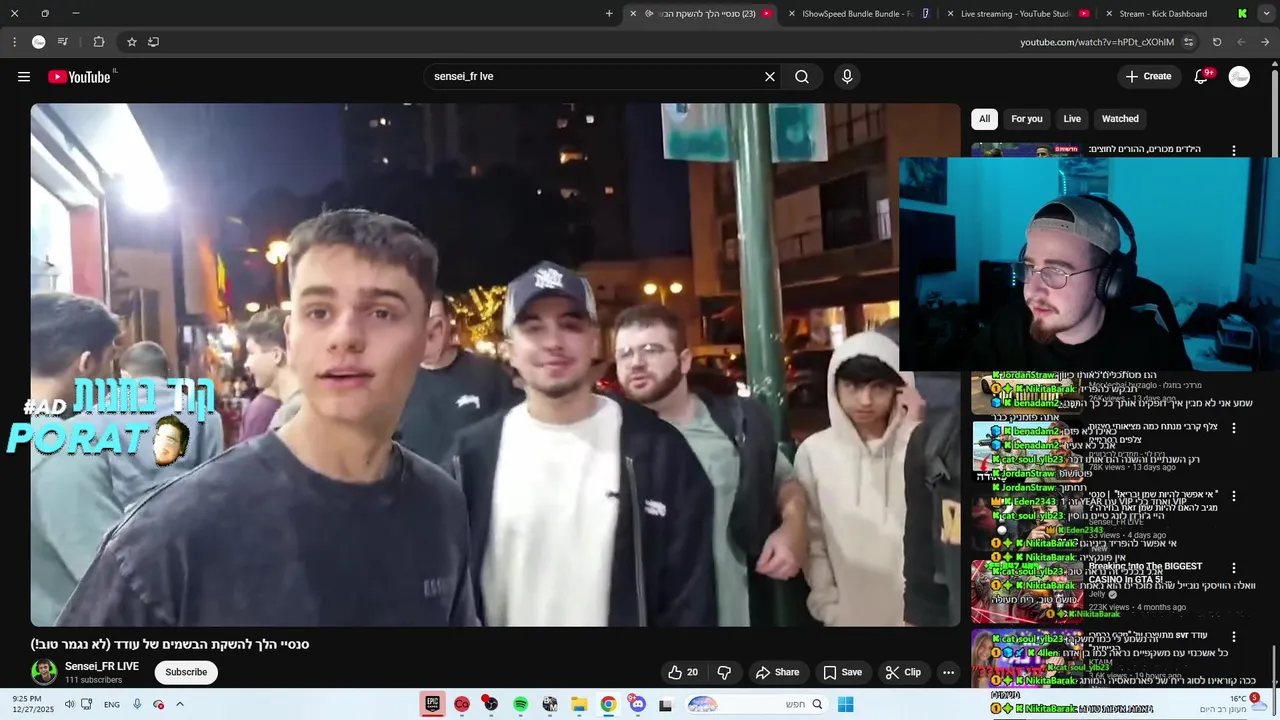Open the browser profile avatar
The height and width of the screenshot is (720, 1280).
click(38, 42)
